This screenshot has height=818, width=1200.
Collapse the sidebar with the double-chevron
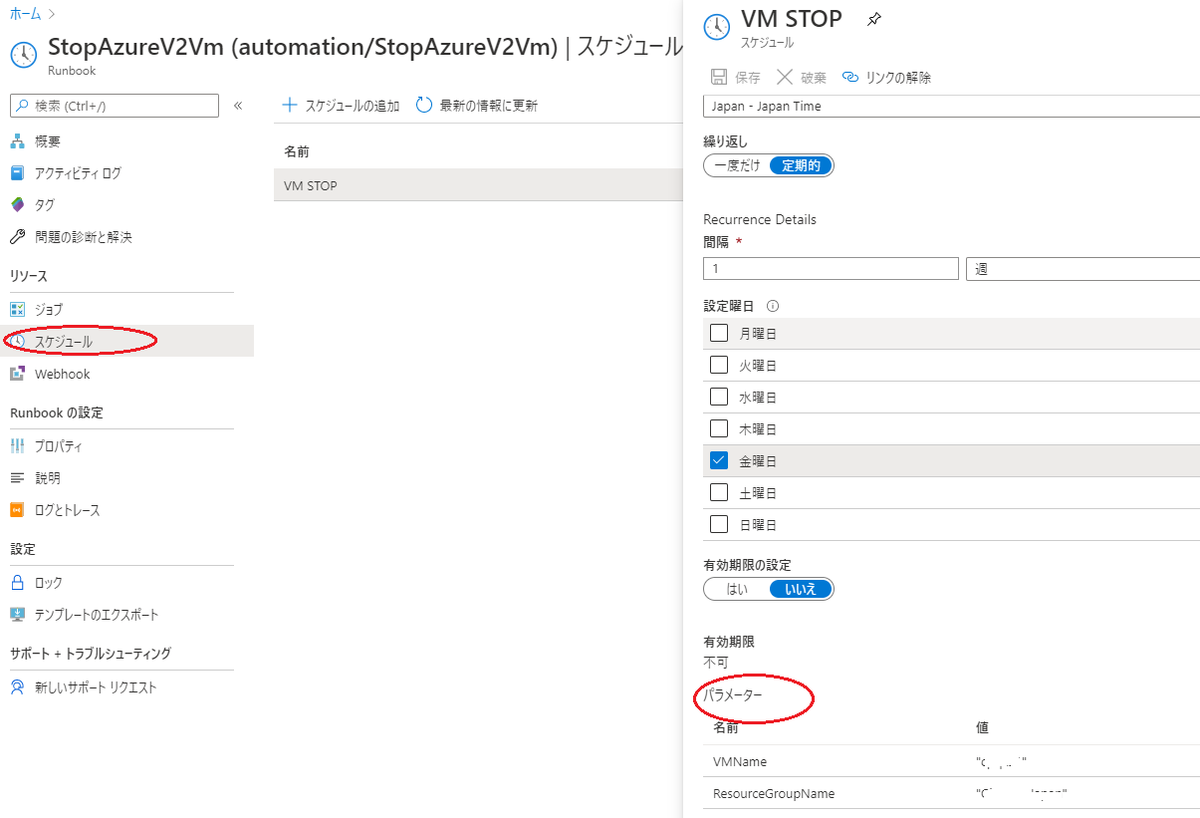pyautogui.click(x=238, y=105)
